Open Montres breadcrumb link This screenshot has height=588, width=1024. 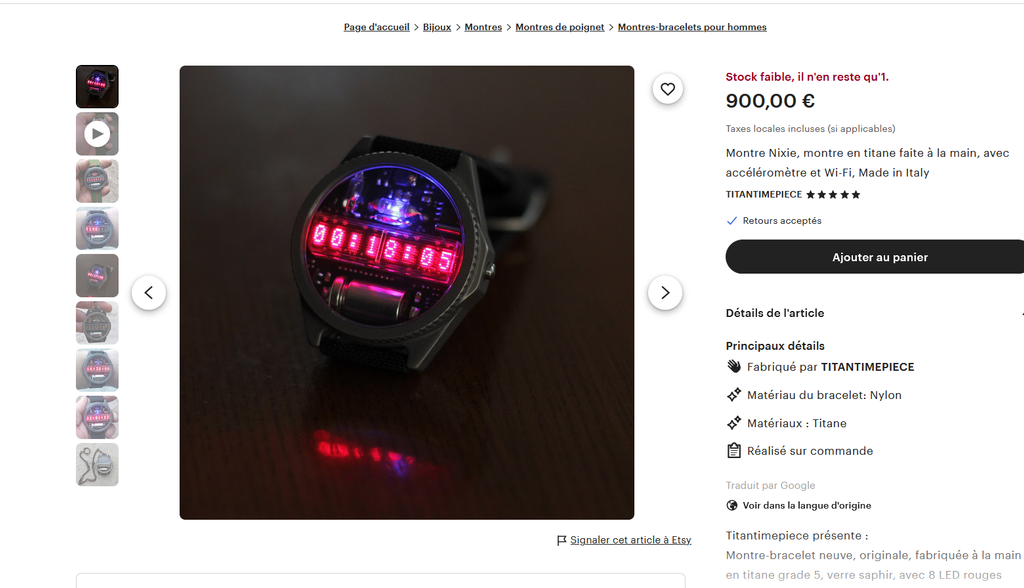(x=483, y=27)
